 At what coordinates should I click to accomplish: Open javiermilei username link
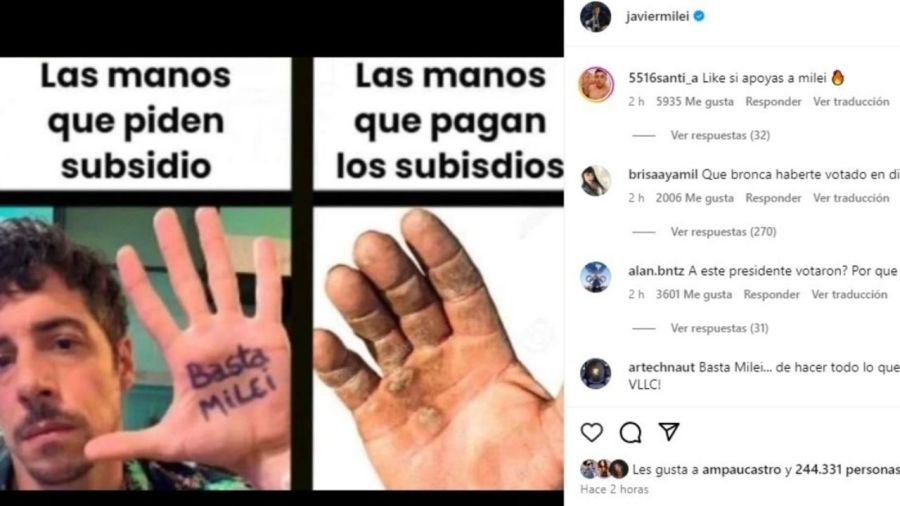(x=657, y=16)
